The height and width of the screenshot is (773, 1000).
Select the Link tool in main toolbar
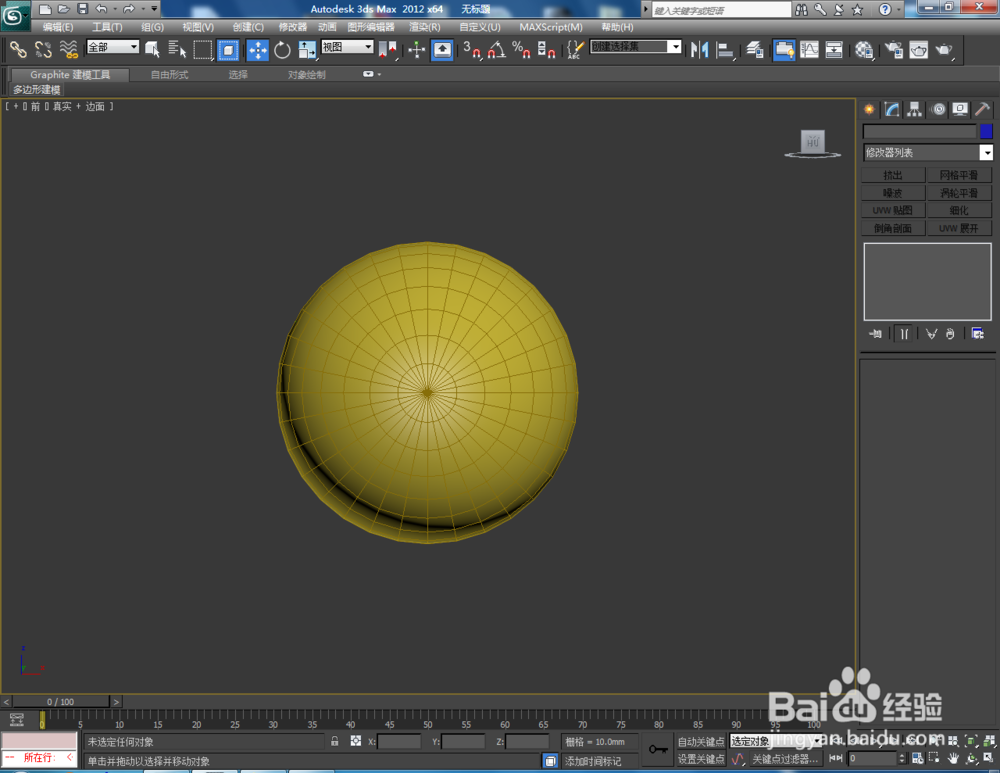pyautogui.click(x=18, y=49)
